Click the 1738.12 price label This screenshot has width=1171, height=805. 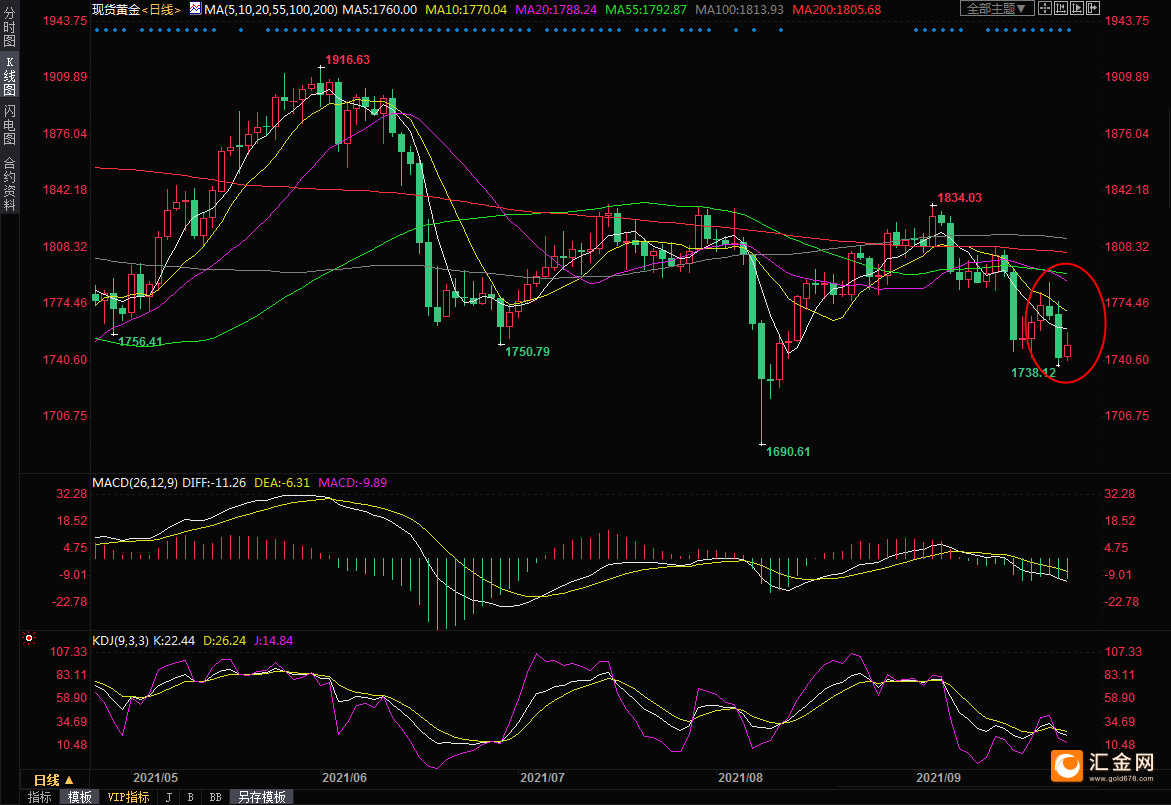[1034, 373]
